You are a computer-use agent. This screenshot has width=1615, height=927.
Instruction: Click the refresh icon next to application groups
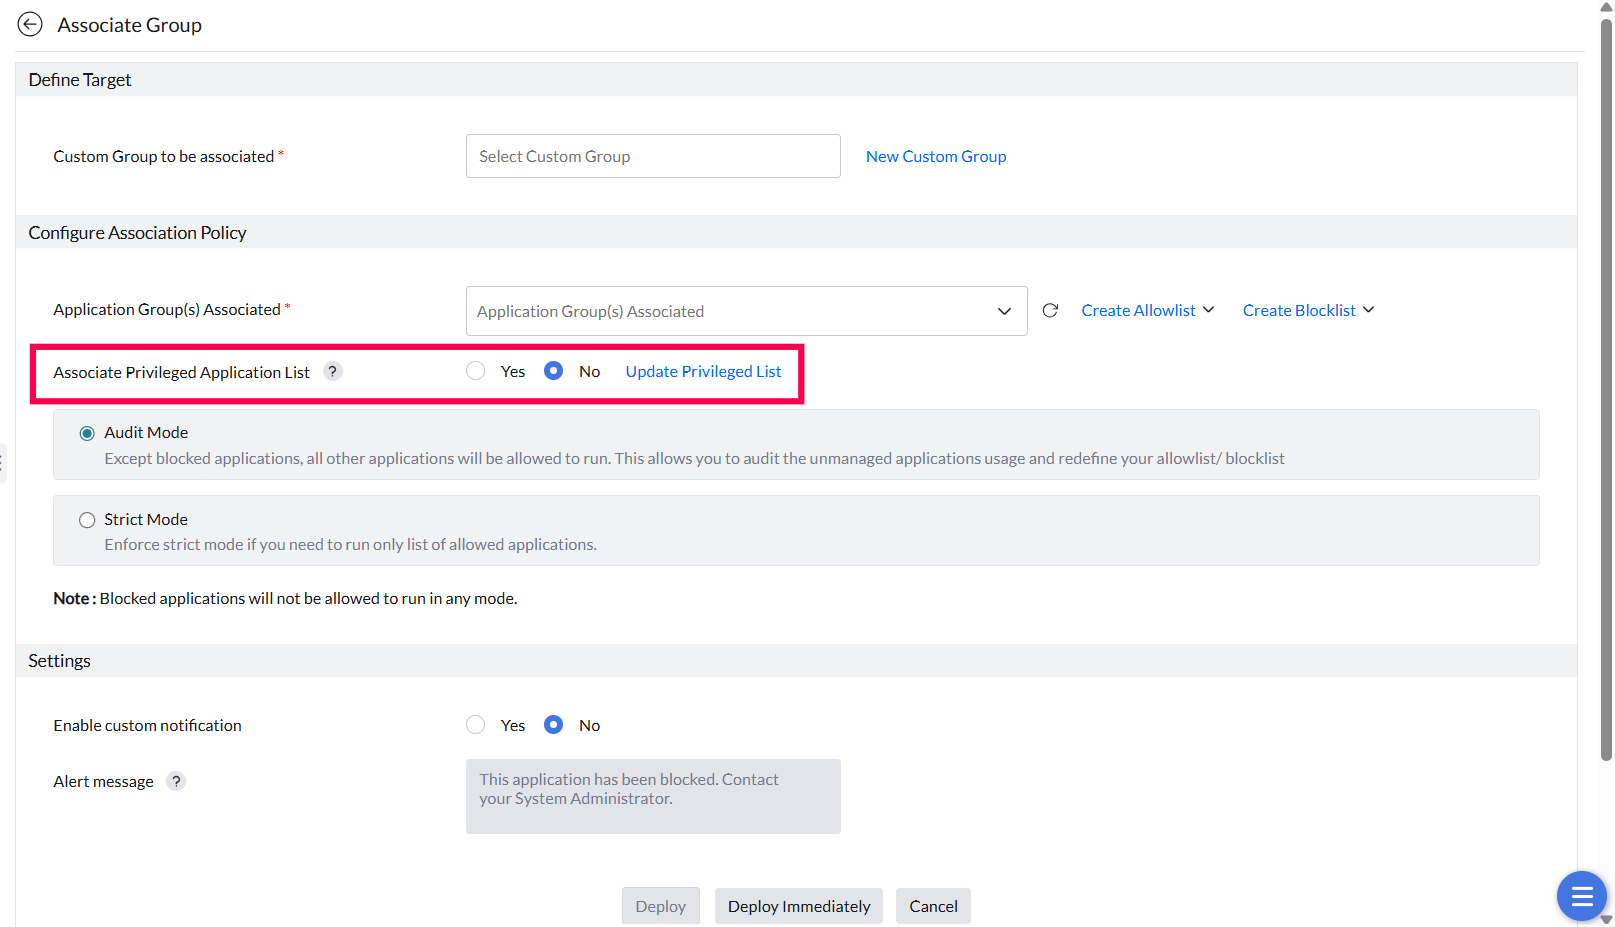point(1050,311)
